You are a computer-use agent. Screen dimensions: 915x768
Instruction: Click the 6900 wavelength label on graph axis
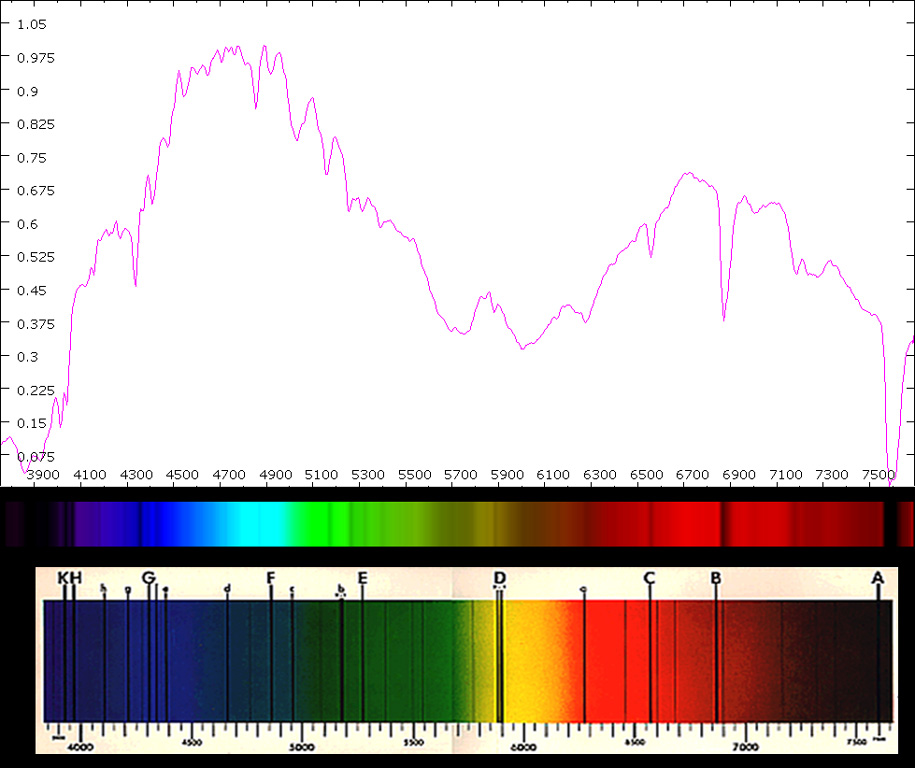(x=739, y=475)
